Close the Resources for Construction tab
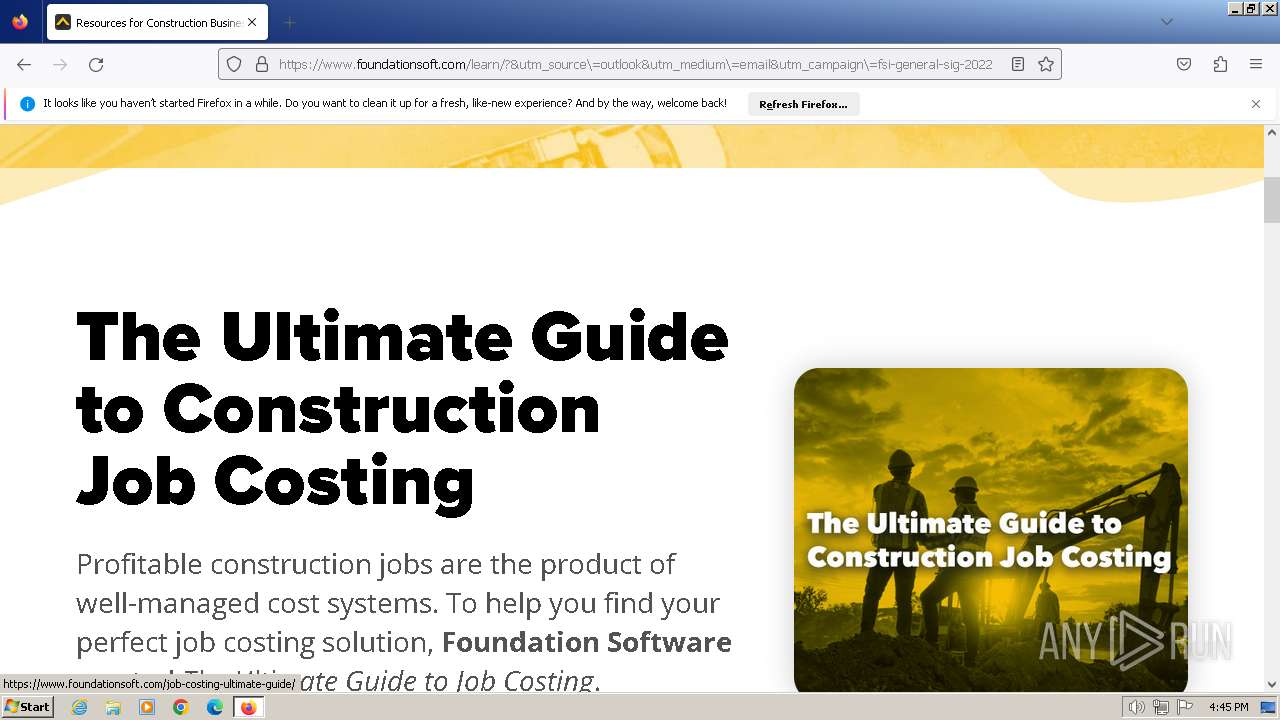Viewport: 1280px width, 720px height. 252,22
